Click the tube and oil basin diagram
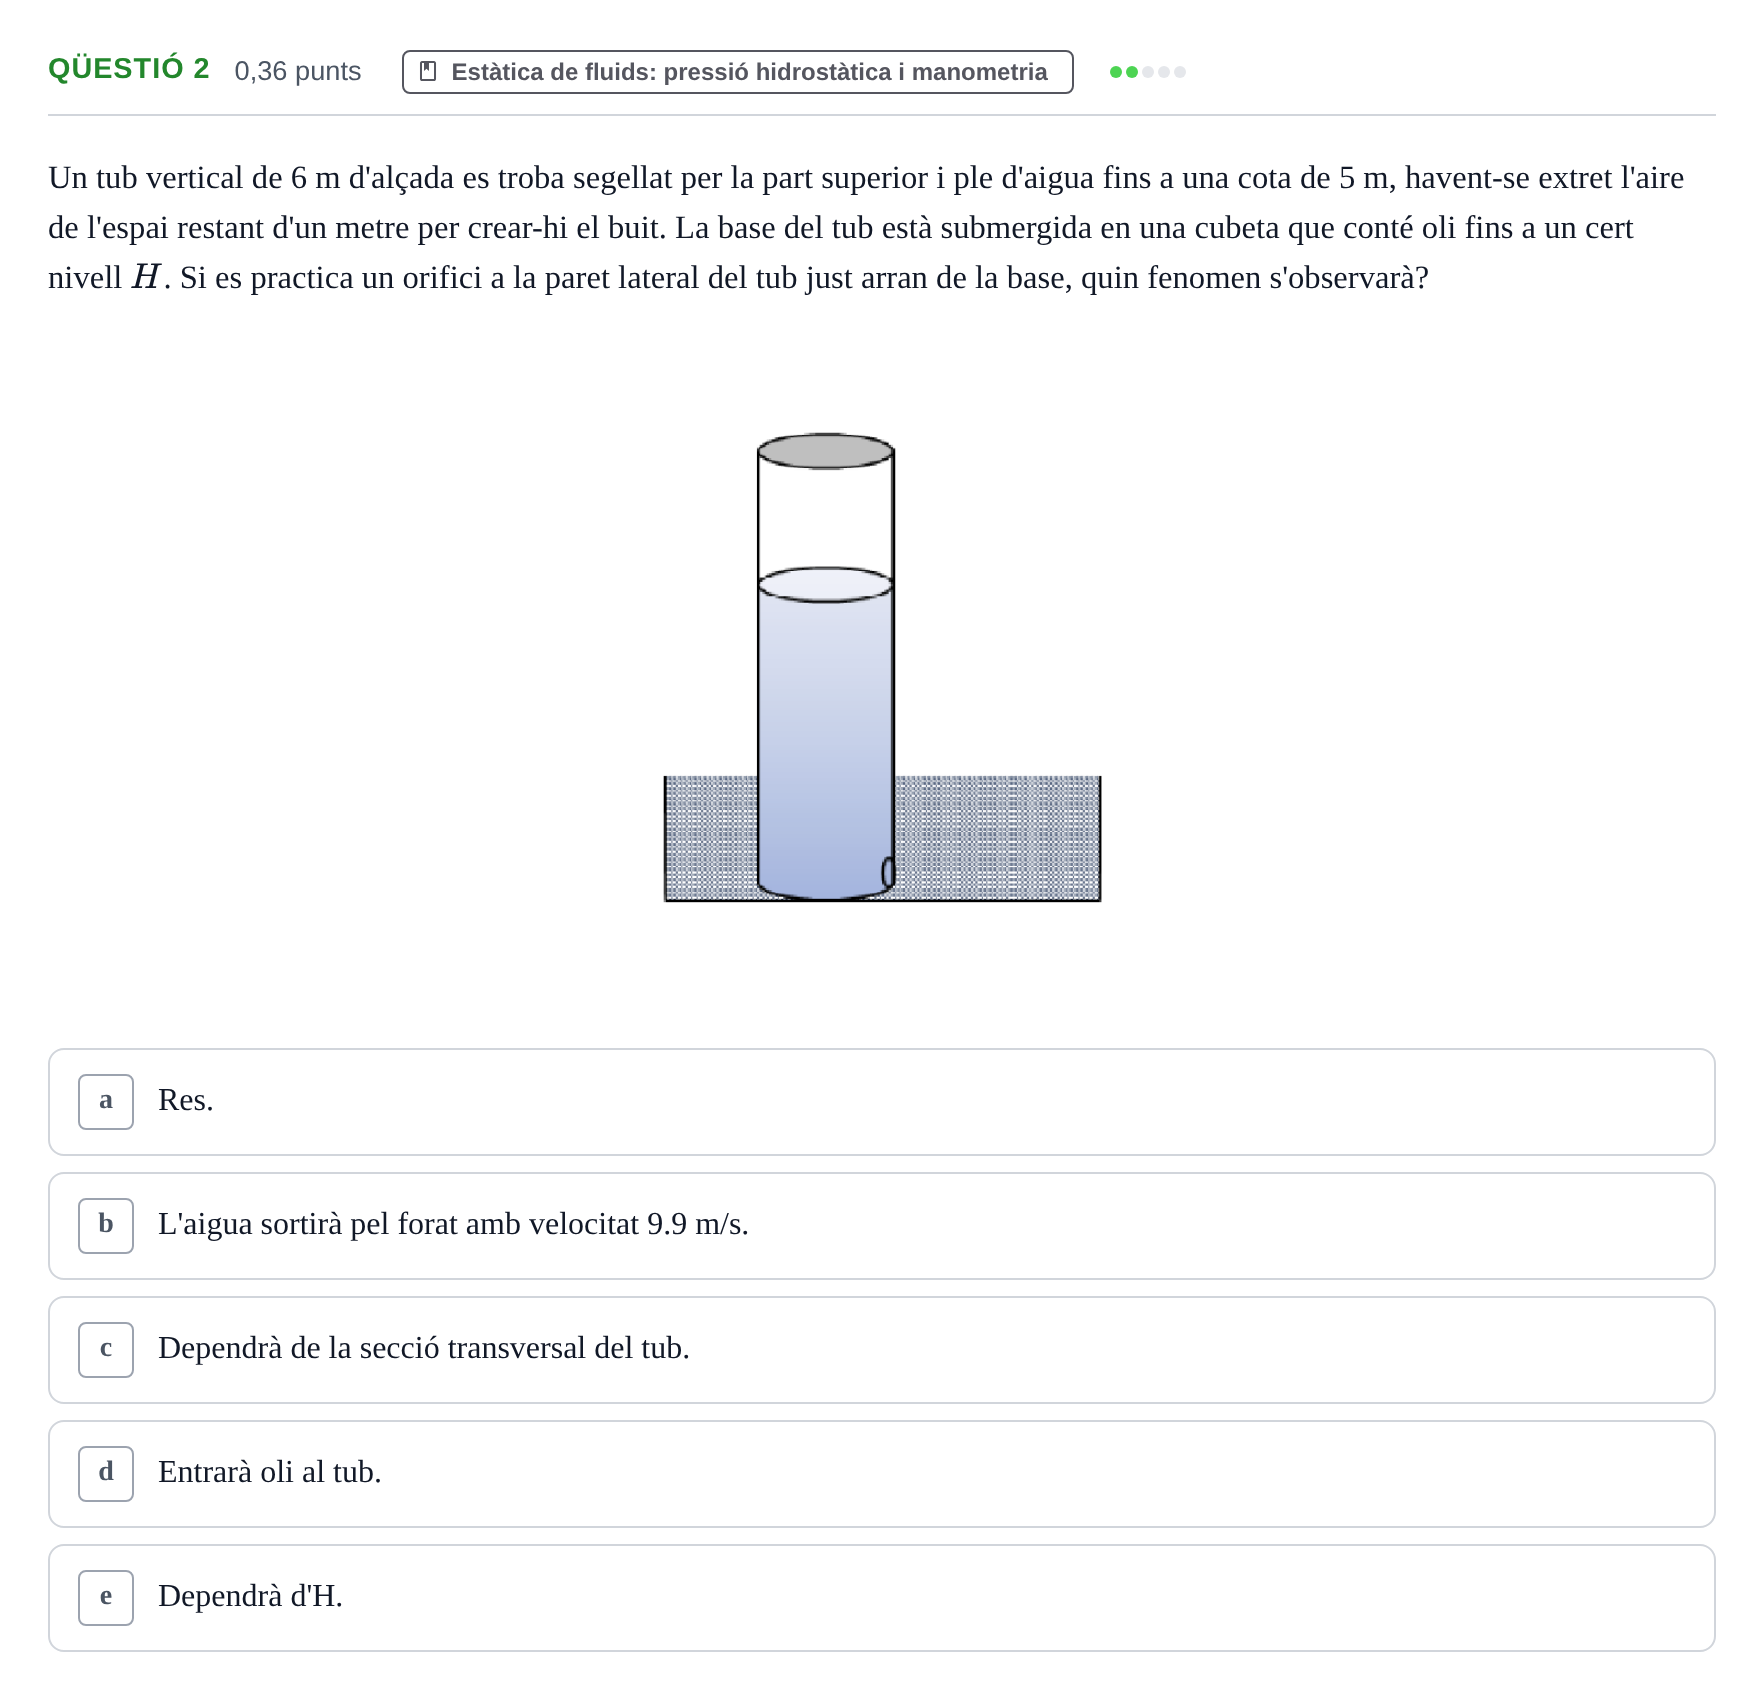 pos(882,667)
